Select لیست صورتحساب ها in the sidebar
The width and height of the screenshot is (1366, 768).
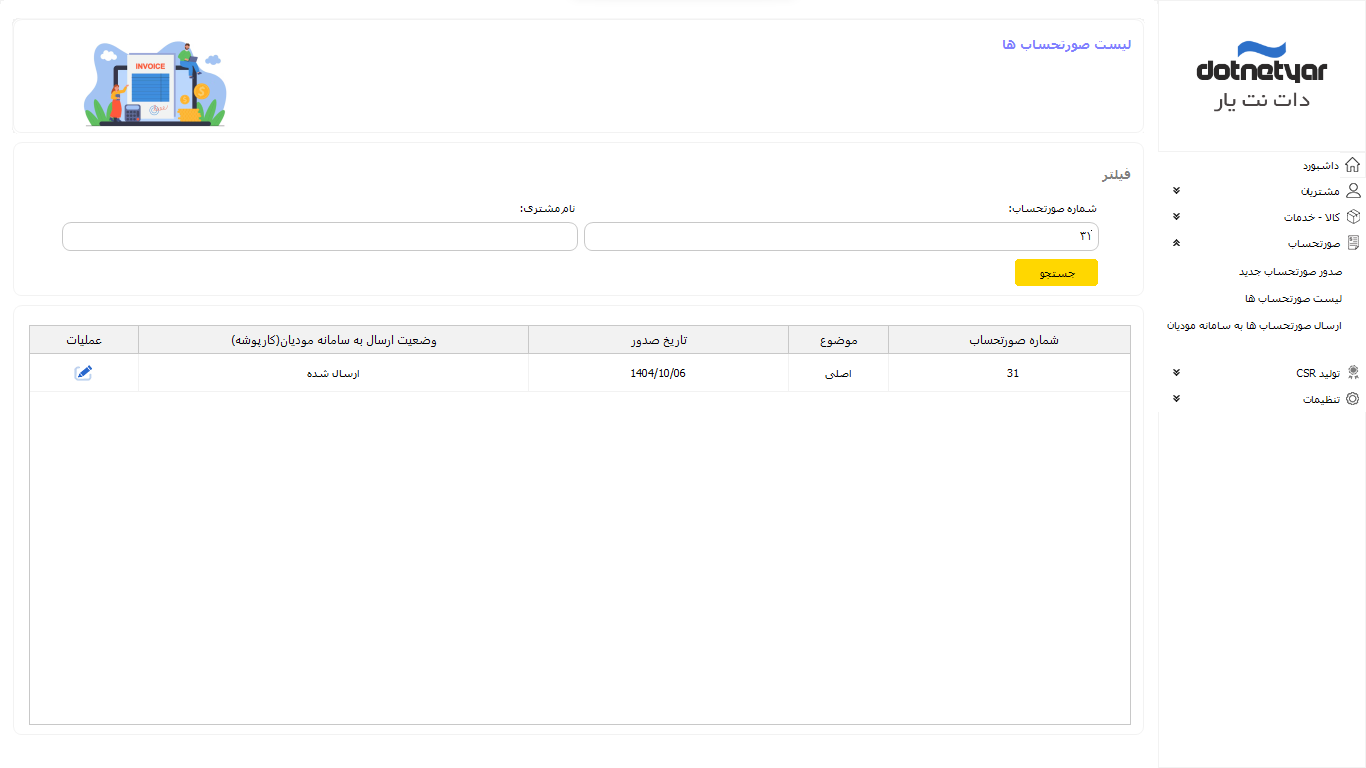pos(1293,299)
